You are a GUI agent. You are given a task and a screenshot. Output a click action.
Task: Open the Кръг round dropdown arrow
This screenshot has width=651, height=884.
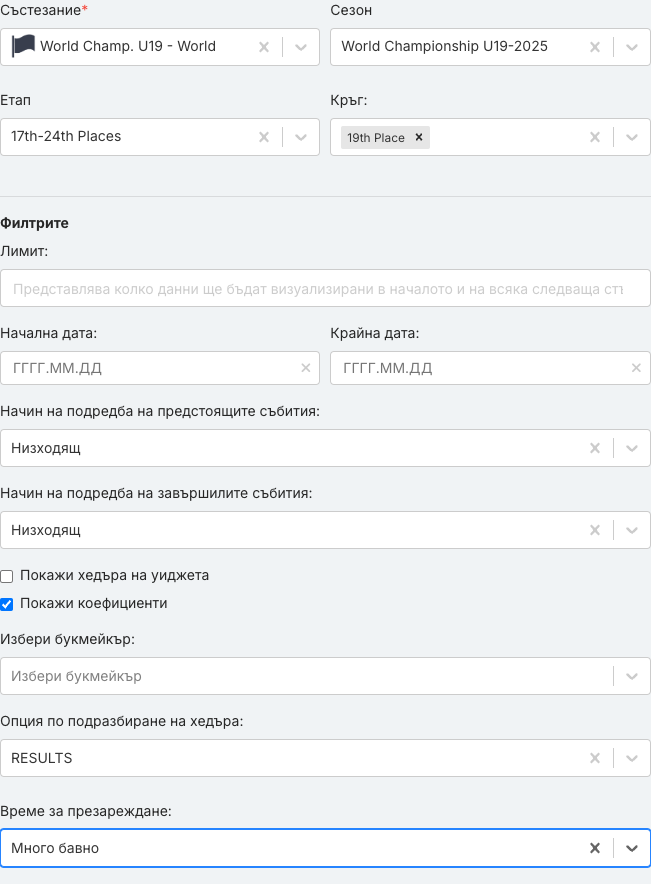(632, 137)
